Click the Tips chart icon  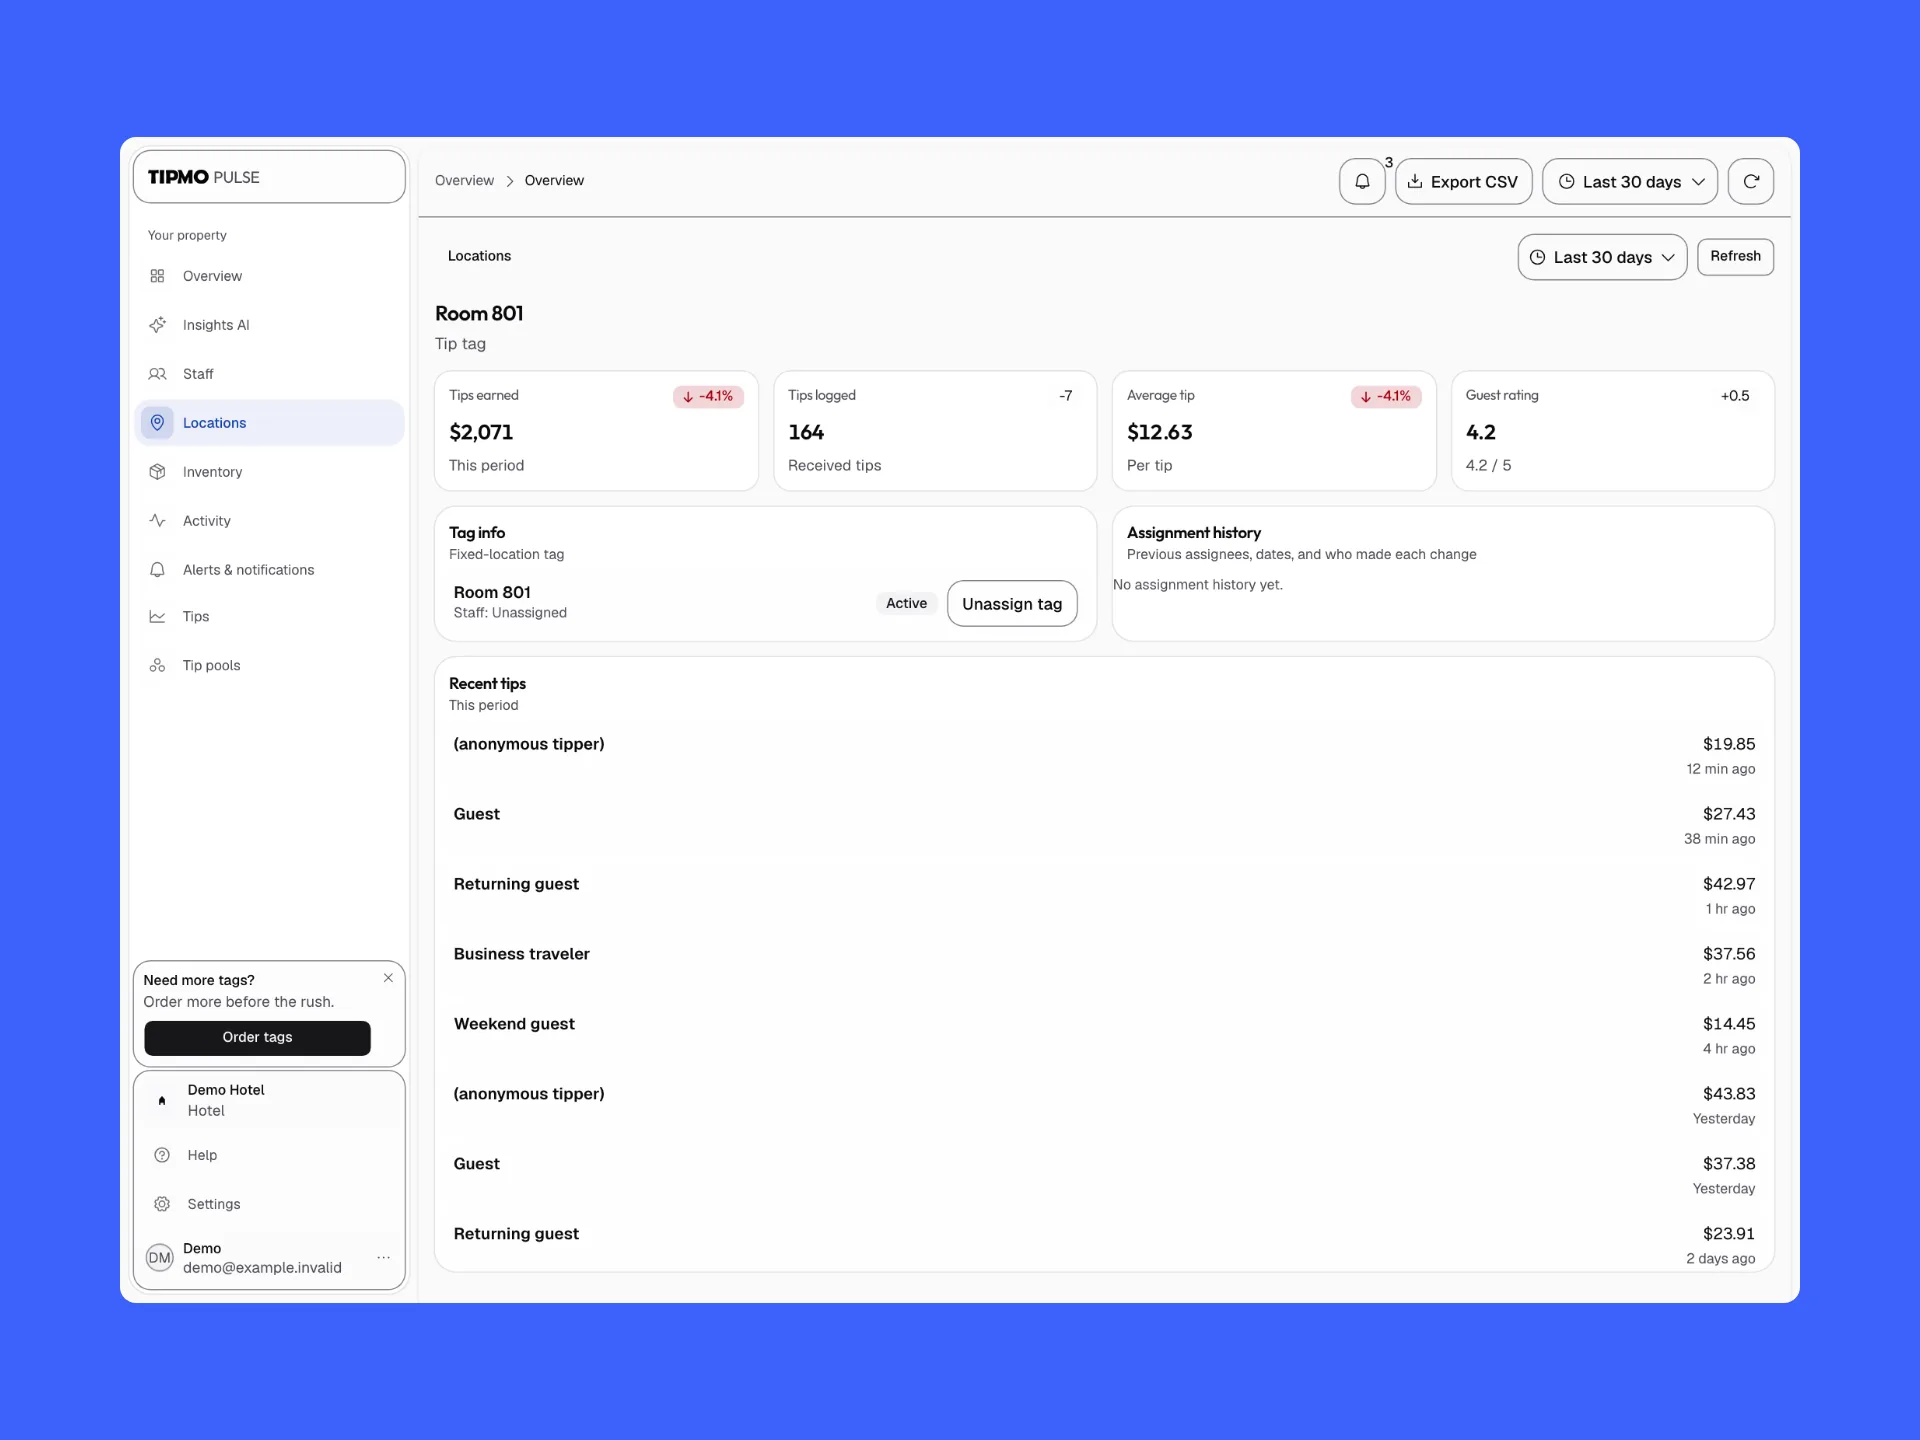(x=157, y=617)
